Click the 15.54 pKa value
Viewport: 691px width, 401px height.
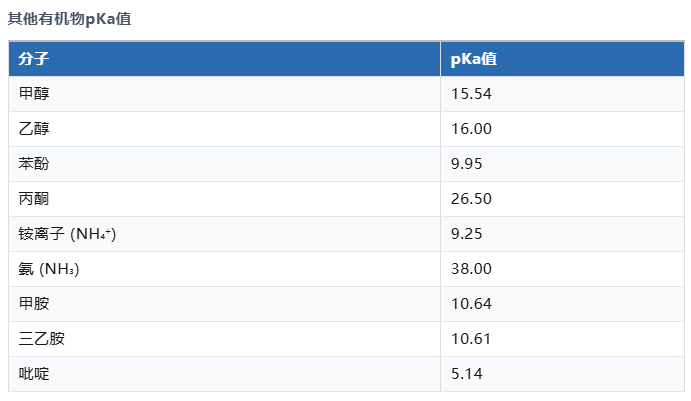click(x=471, y=94)
